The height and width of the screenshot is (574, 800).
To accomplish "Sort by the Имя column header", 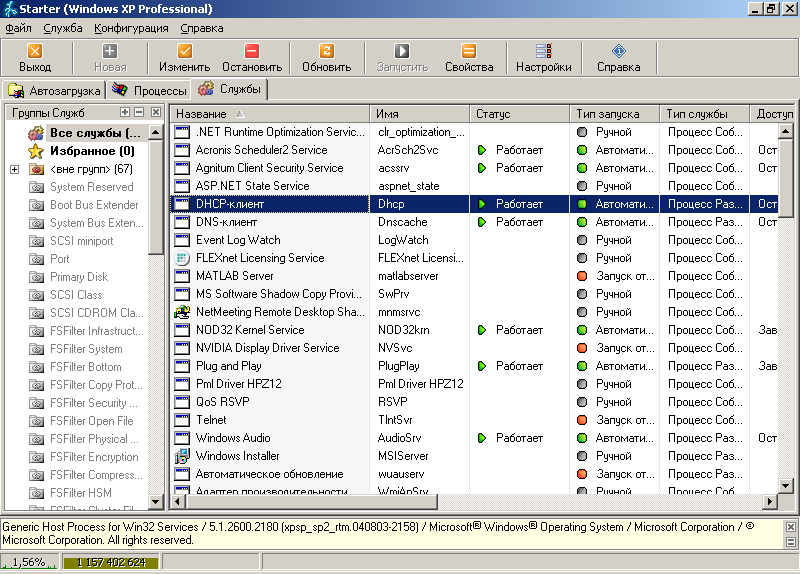I will [x=419, y=114].
